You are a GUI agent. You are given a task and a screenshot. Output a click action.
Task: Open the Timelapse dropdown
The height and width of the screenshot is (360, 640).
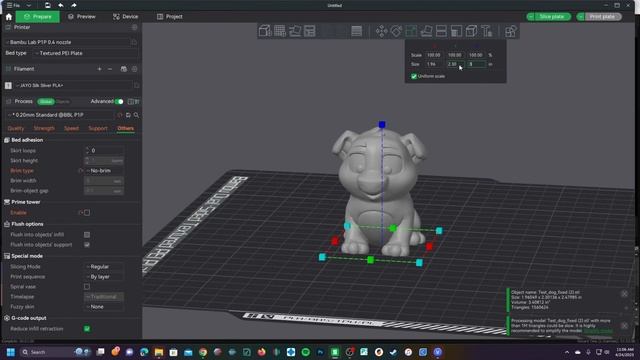[104, 297]
